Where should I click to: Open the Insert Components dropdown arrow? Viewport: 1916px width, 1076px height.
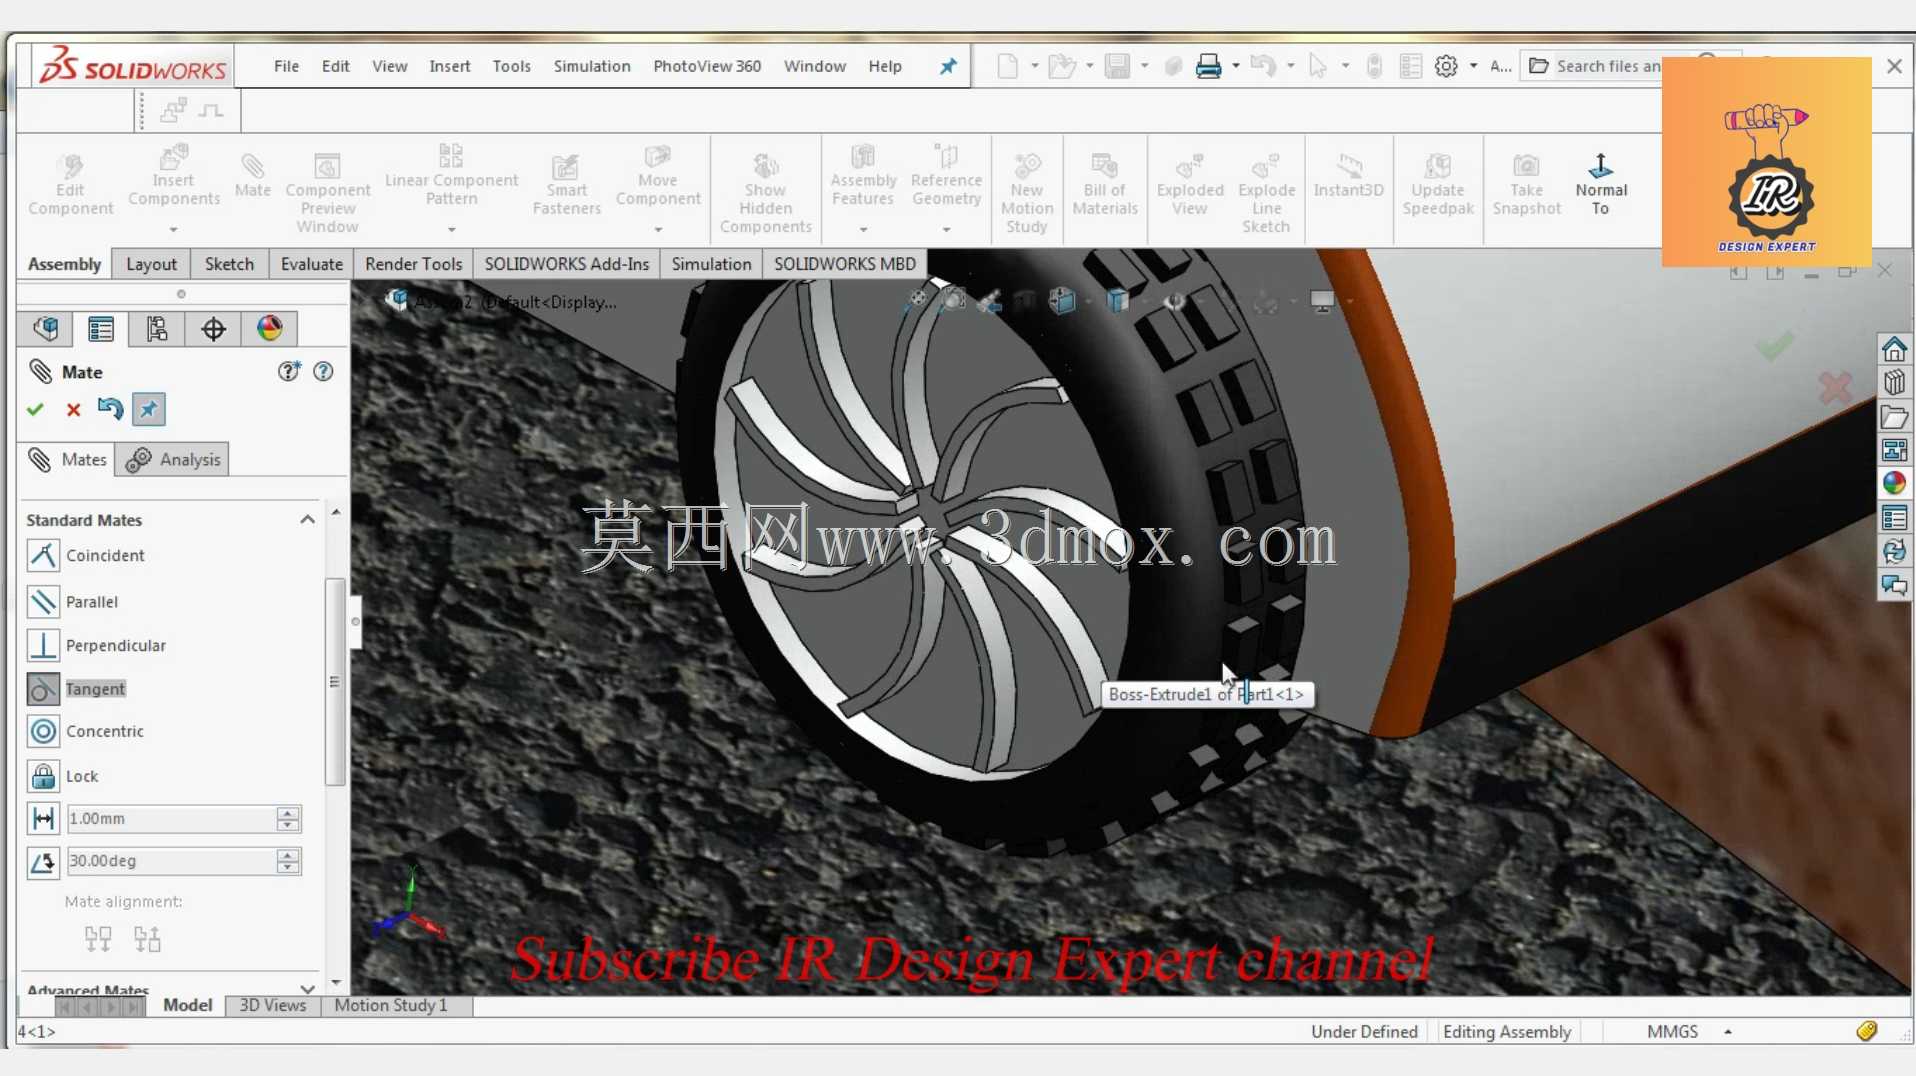(173, 229)
